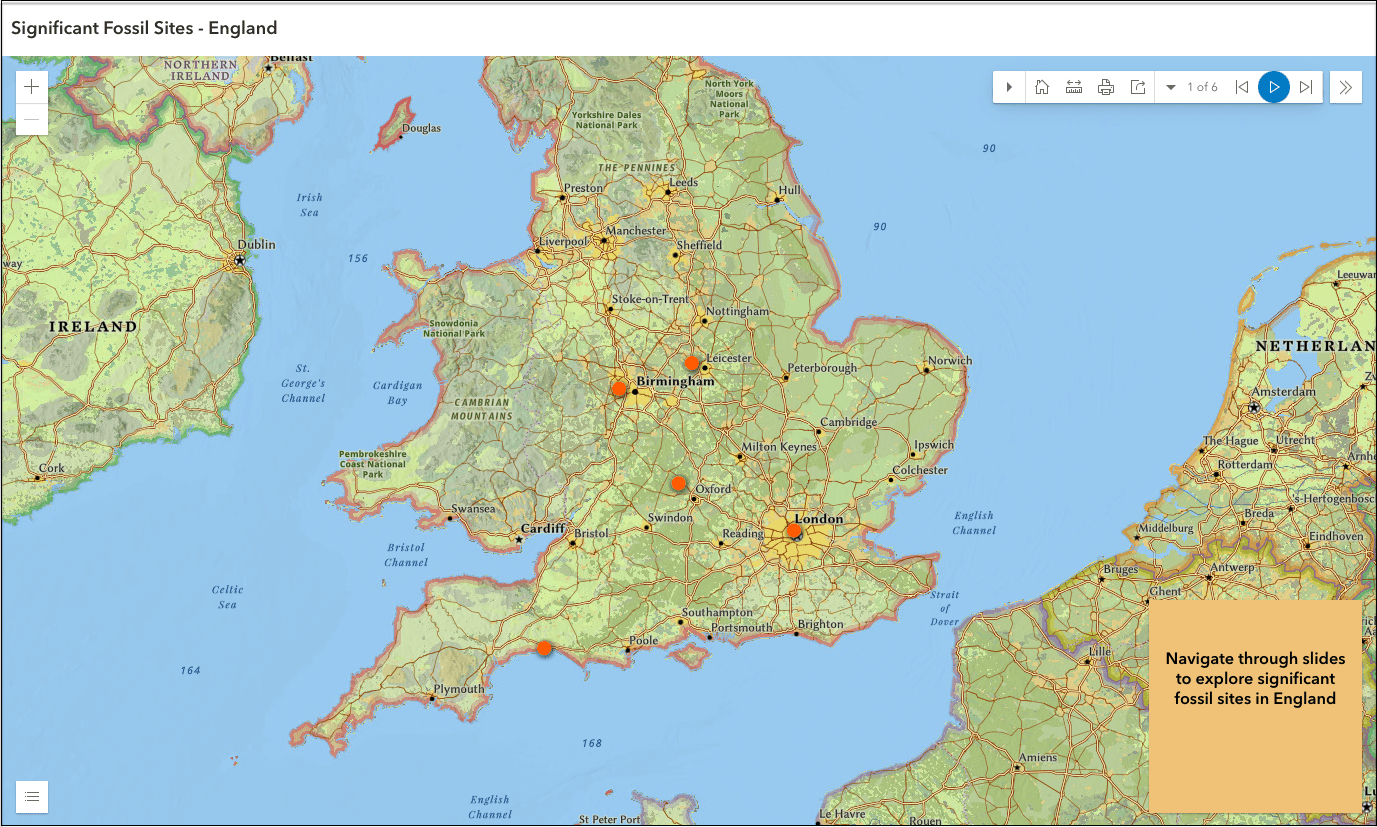Open the legend panel at bottom left

coord(31,796)
